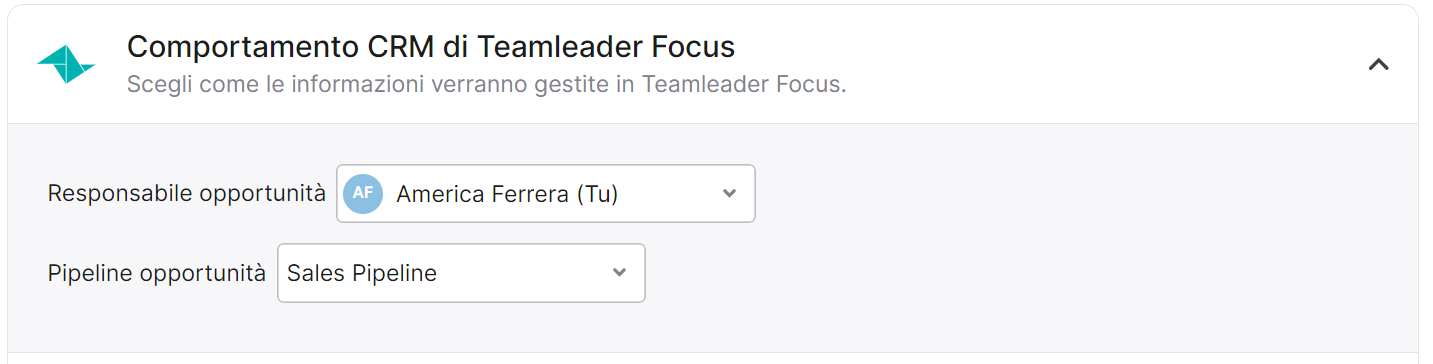The height and width of the screenshot is (364, 1433).
Task: Click the Comportamento CRM di Teamleader Focus heading
Action: (431, 46)
